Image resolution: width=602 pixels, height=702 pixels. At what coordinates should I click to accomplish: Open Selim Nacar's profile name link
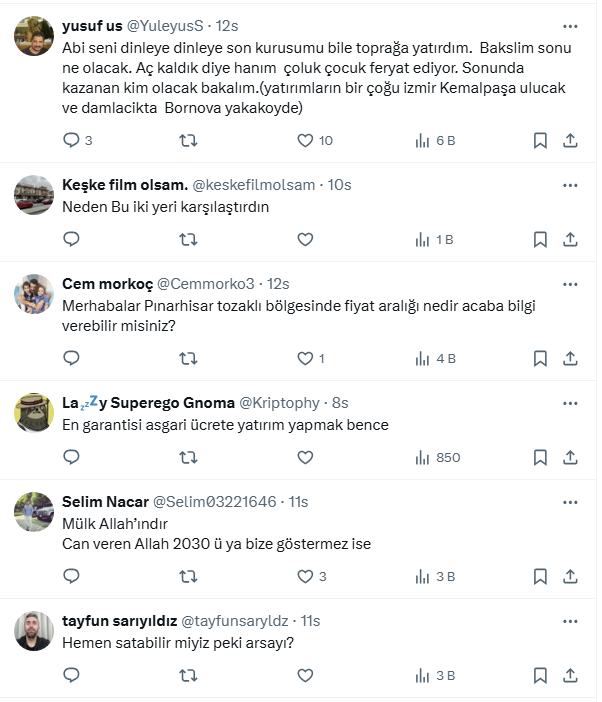(x=104, y=501)
